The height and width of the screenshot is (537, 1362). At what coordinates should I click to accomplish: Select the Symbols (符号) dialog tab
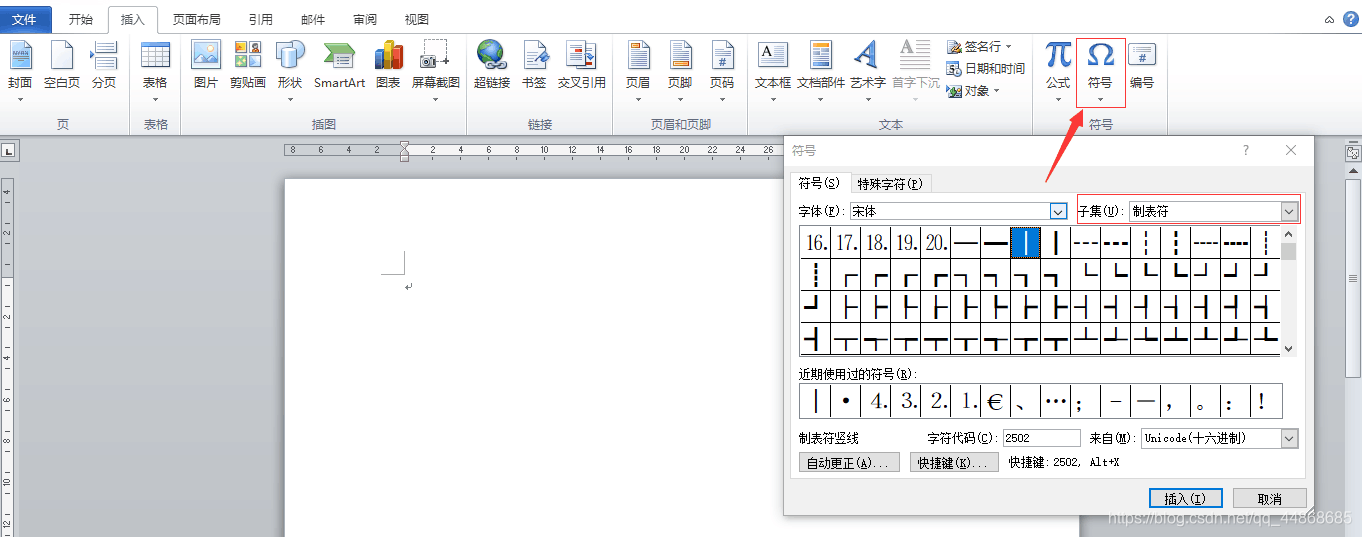coord(819,183)
